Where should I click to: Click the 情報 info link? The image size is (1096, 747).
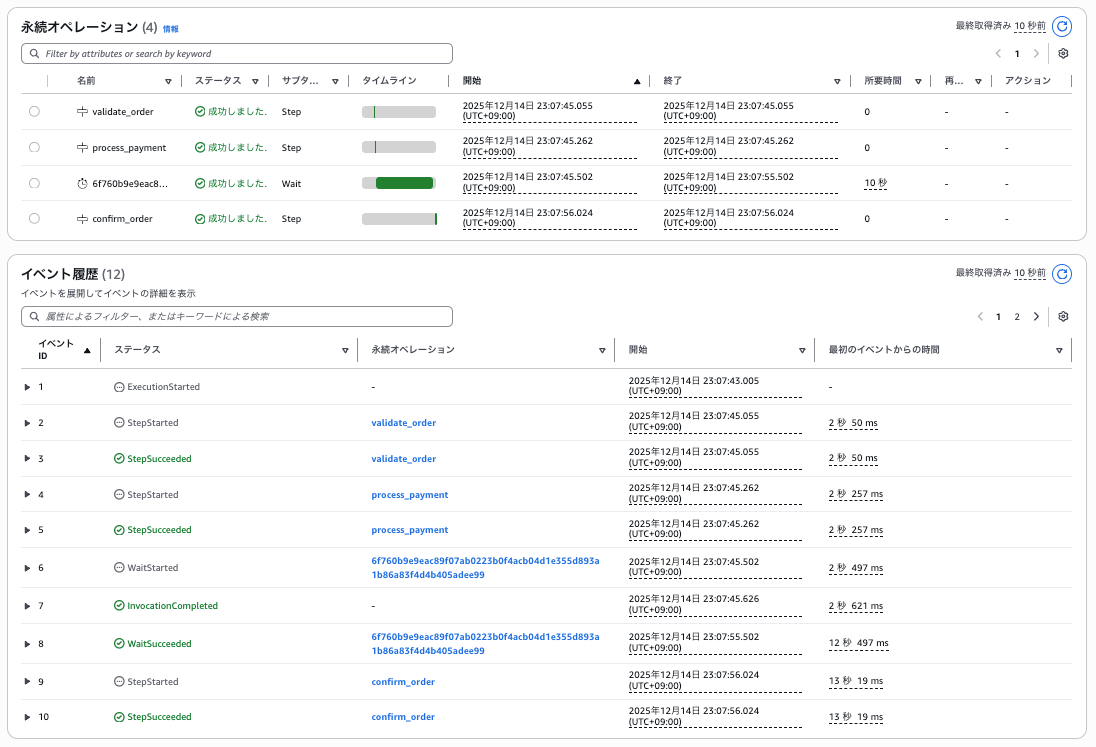171,30
